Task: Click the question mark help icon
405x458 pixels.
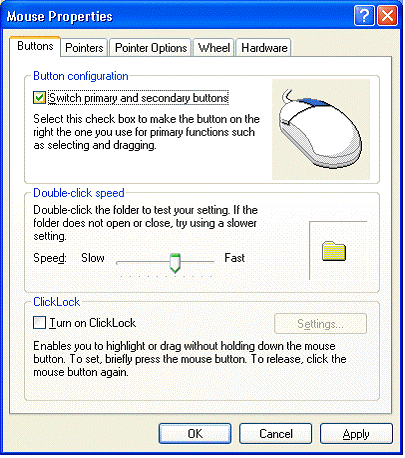Action: (x=364, y=16)
